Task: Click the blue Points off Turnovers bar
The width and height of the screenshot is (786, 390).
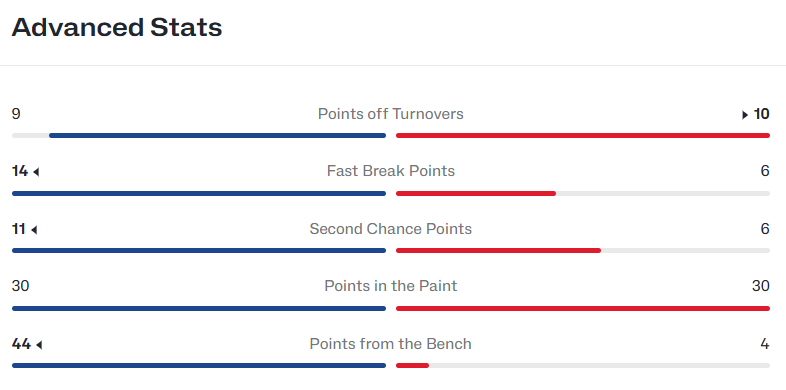Action: pos(218,135)
